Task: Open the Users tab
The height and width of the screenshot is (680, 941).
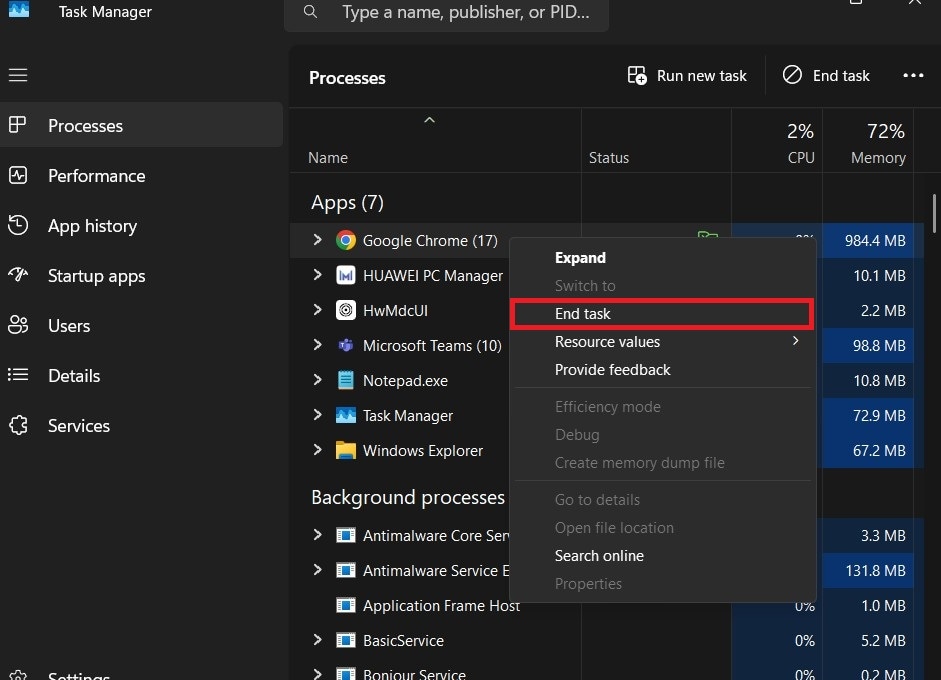Action: click(141, 325)
